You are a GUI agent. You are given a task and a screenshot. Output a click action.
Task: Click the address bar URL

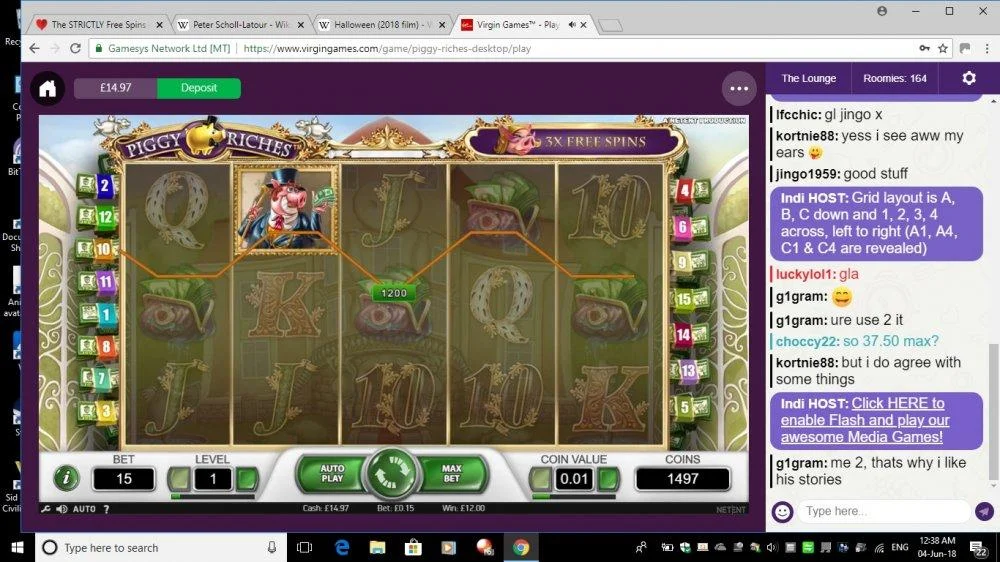pos(387,48)
